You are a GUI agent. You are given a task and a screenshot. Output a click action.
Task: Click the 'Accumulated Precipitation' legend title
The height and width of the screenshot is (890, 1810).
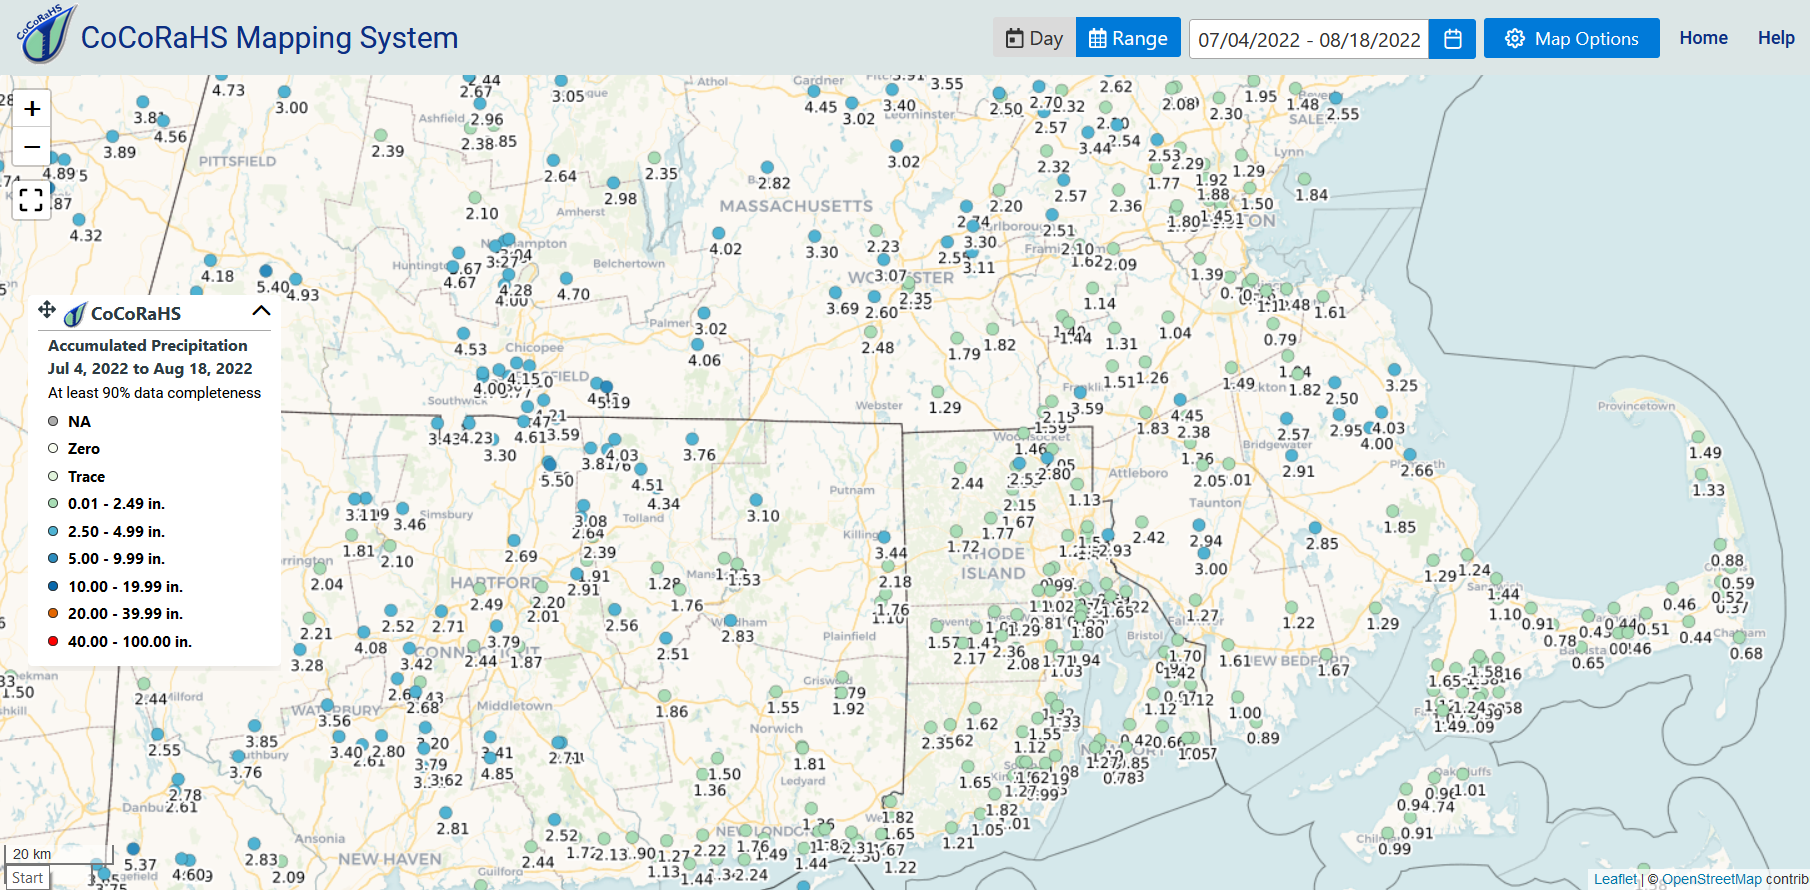[148, 345]
